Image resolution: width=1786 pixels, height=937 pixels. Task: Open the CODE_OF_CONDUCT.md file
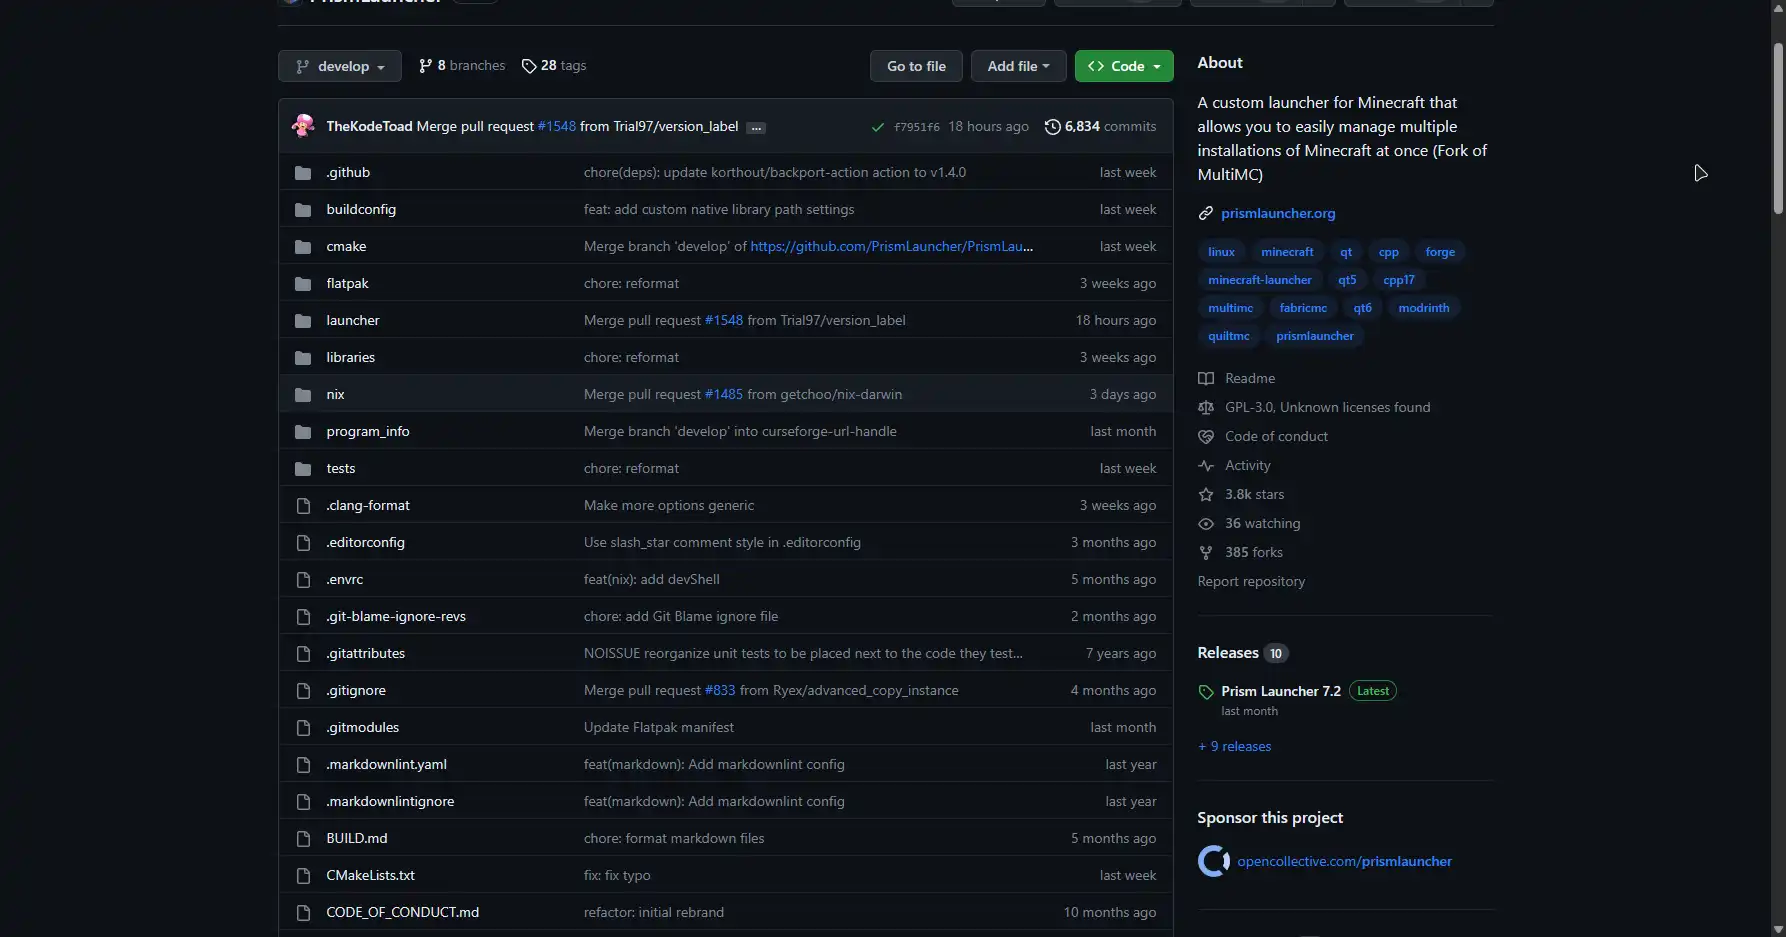coord(402,912)
